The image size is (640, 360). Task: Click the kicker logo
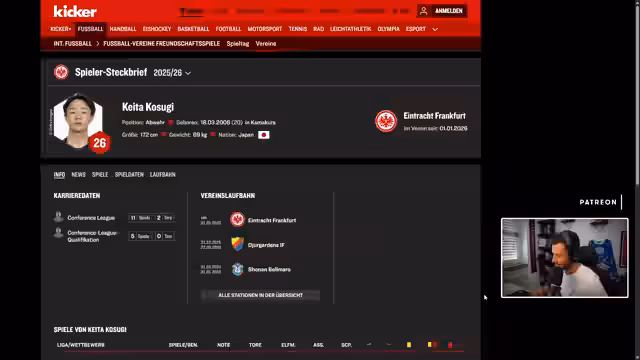pyautogui.click(x=75, y=11)
